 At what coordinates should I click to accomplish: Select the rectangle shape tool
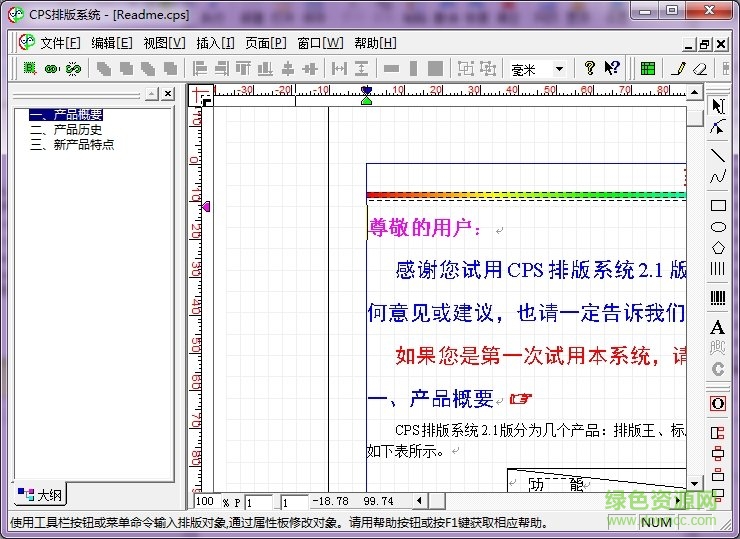coord(717,205)
